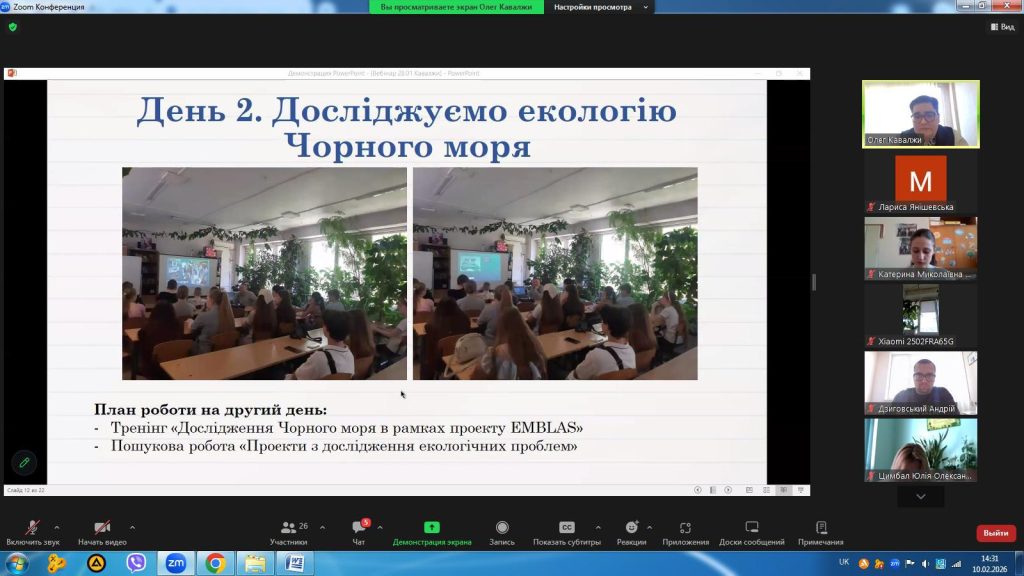Open the Примечания notes panel
The image size is (1024, 576).
(x=821, y=532)
